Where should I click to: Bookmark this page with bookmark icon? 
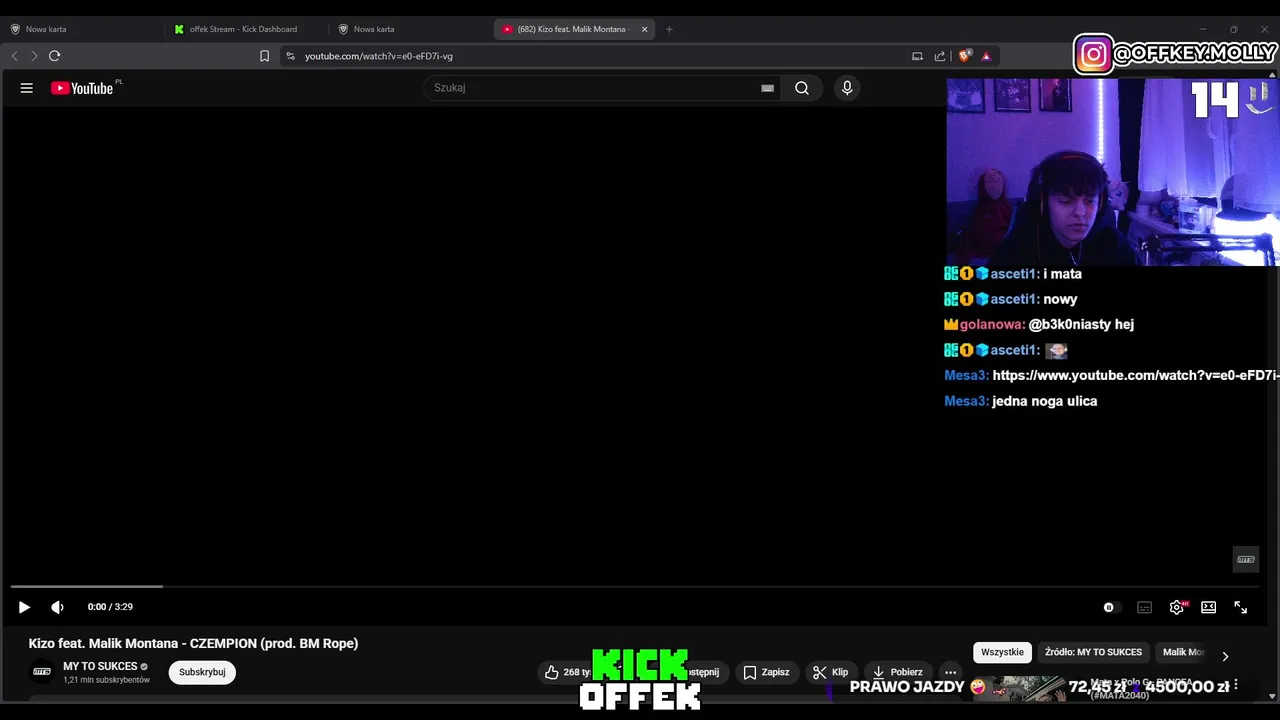pyautogui.click(x=264, y=56)
